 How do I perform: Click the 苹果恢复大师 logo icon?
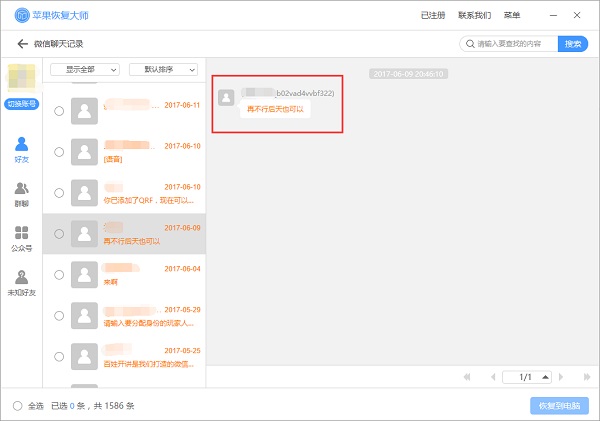click(x=22, y=15)
